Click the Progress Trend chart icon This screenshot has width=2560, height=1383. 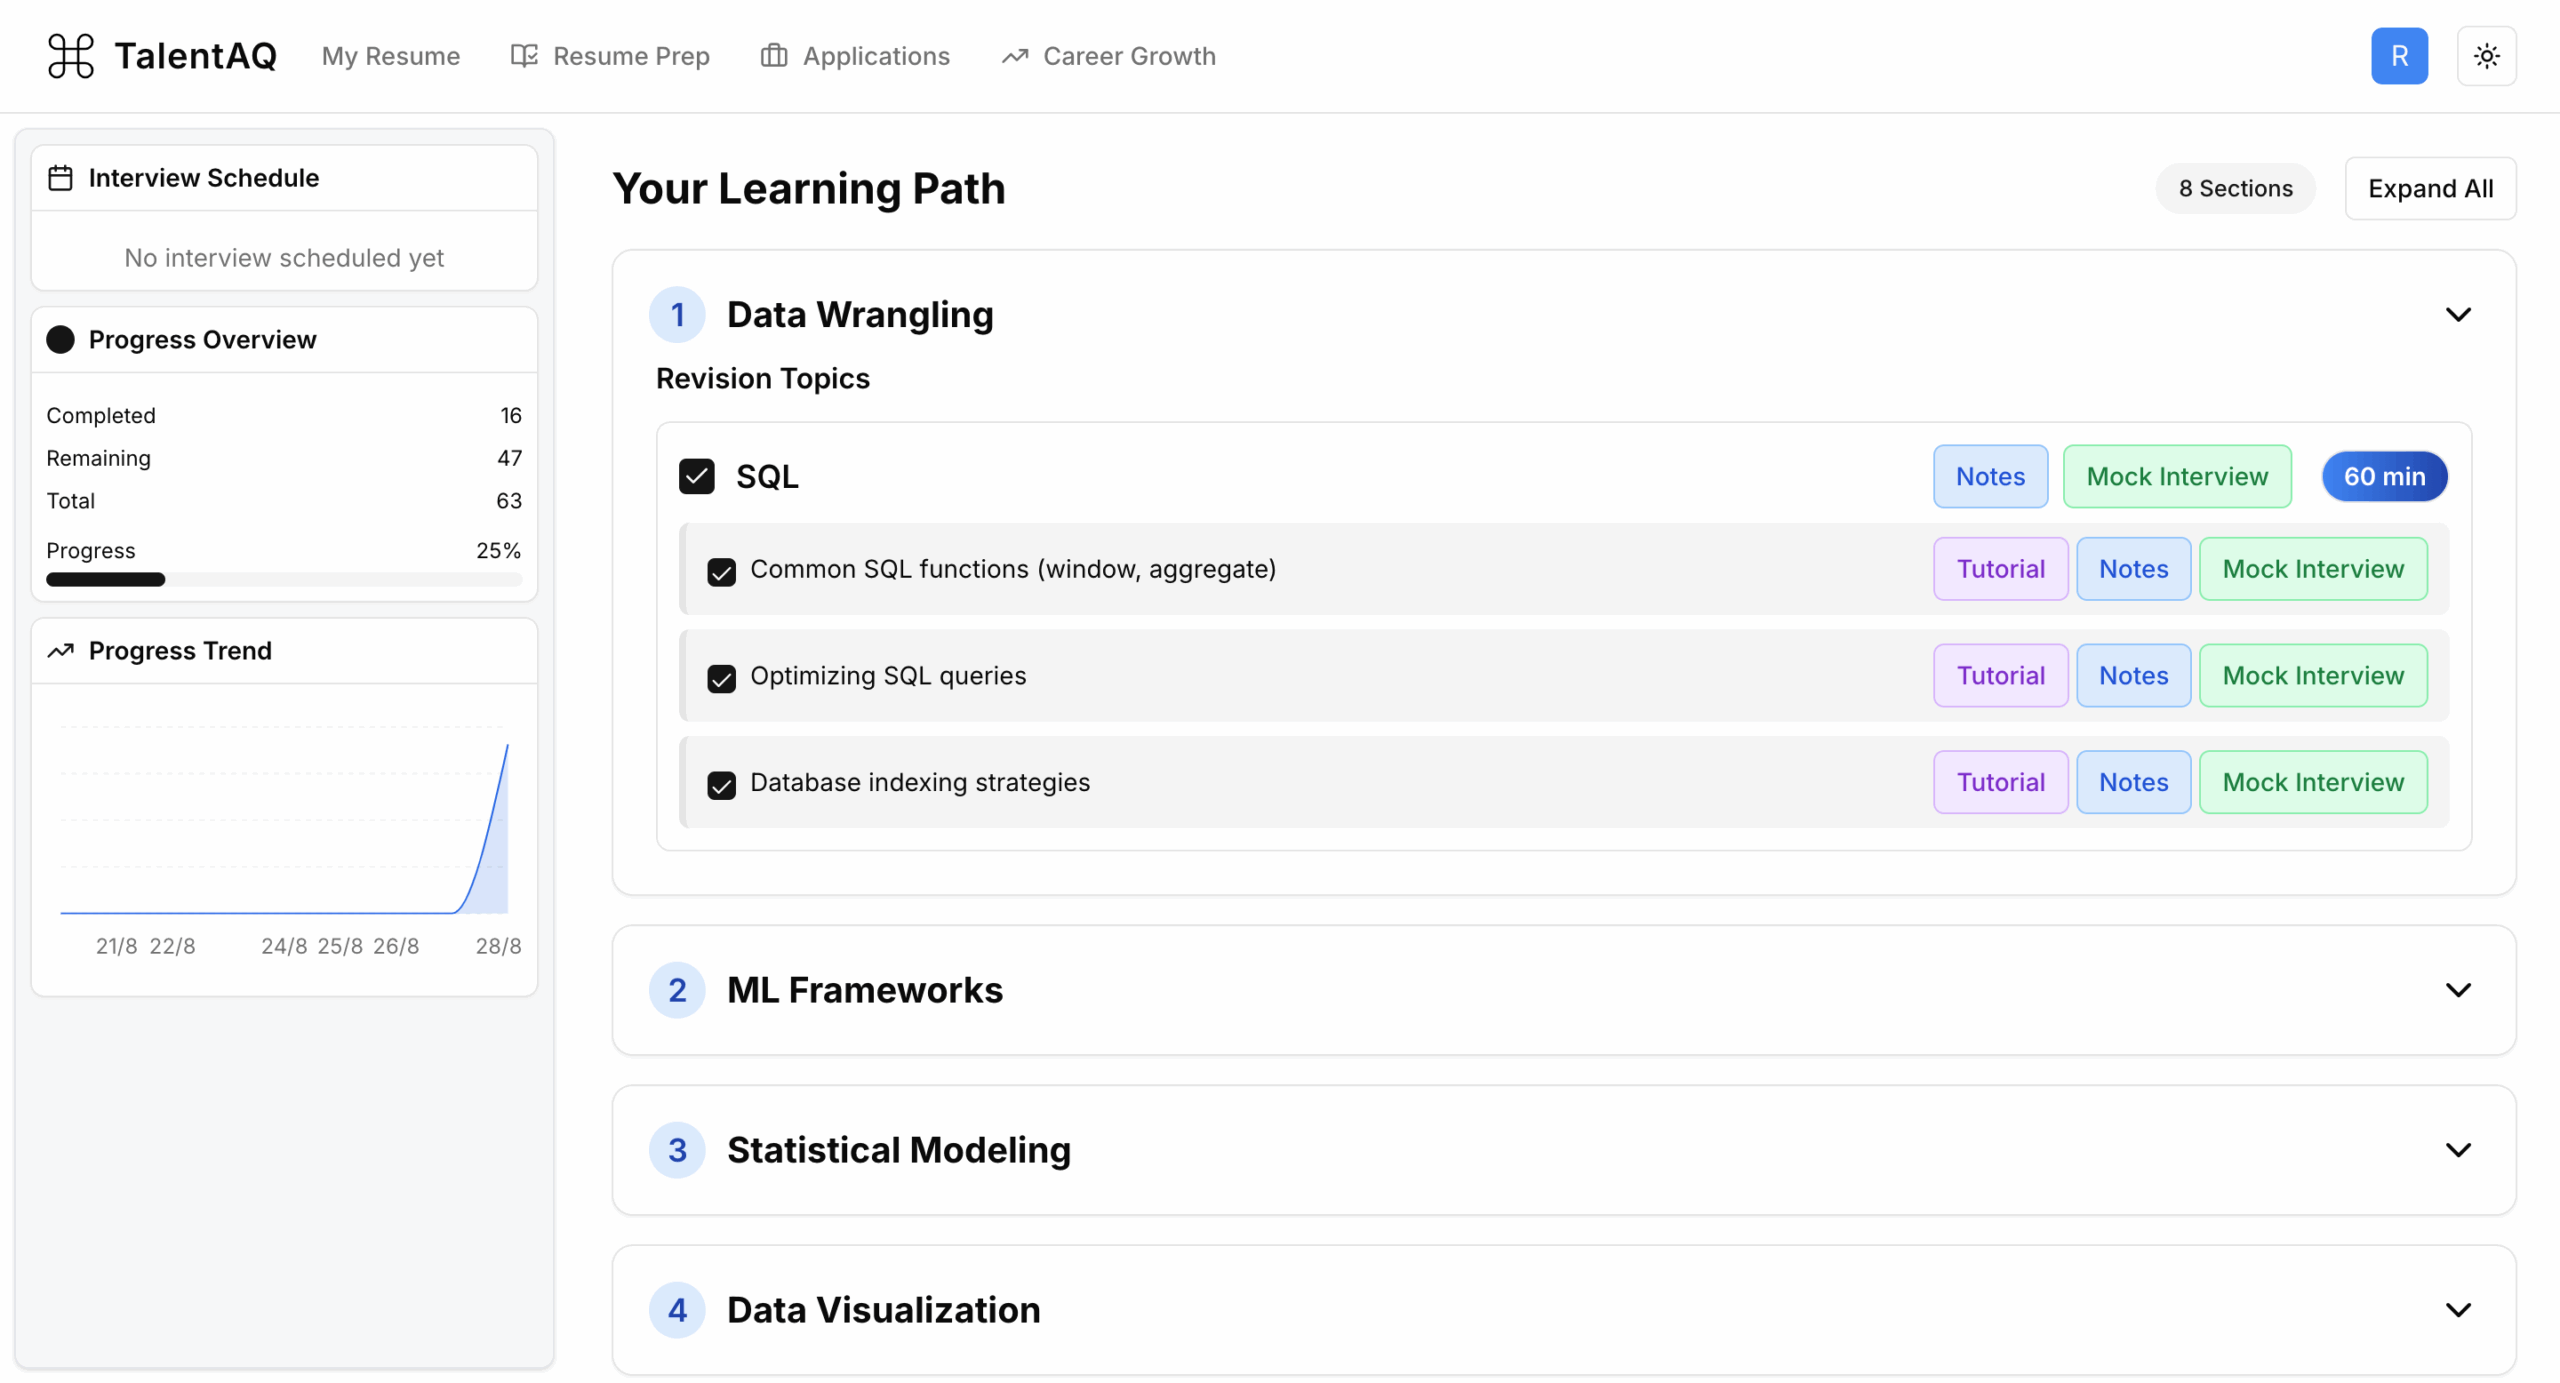61,651
